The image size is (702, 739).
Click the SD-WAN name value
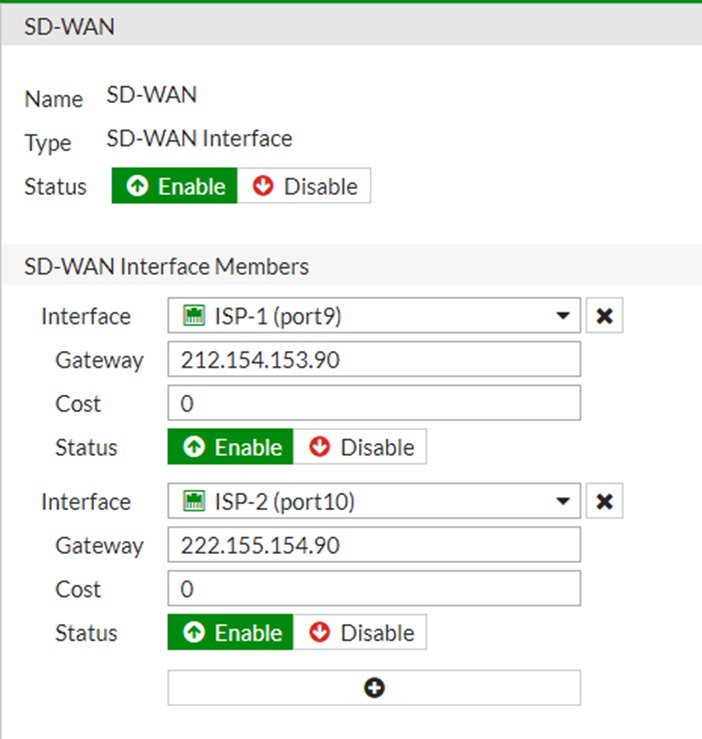pyautogui.click(x=151, y=95)
